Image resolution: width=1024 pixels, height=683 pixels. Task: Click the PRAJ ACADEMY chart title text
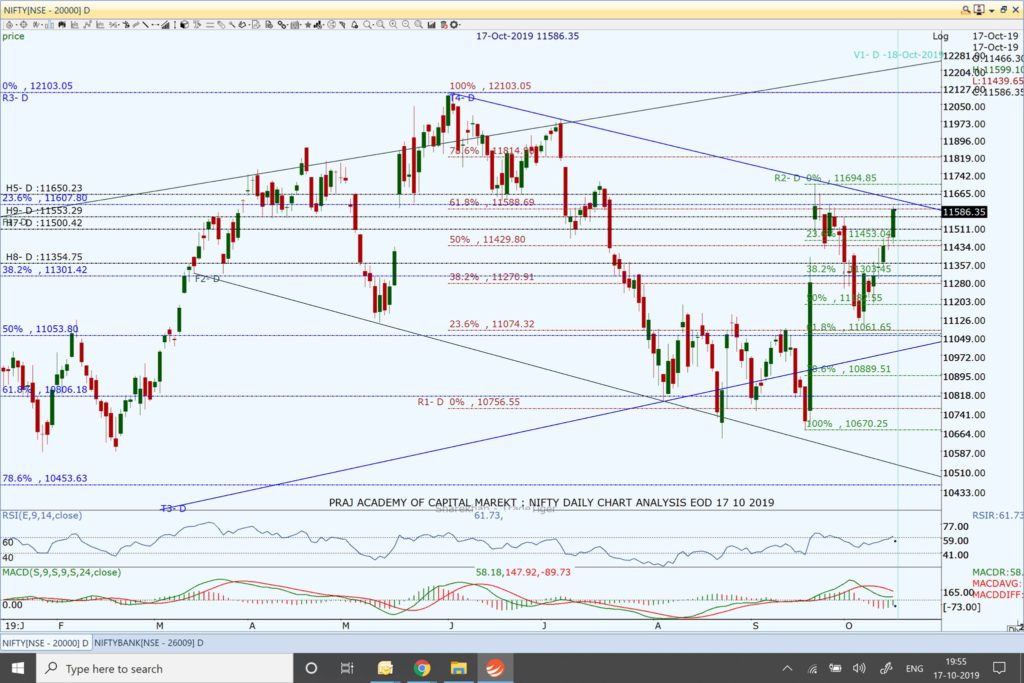pyautogui.click(x=551, y=502)
